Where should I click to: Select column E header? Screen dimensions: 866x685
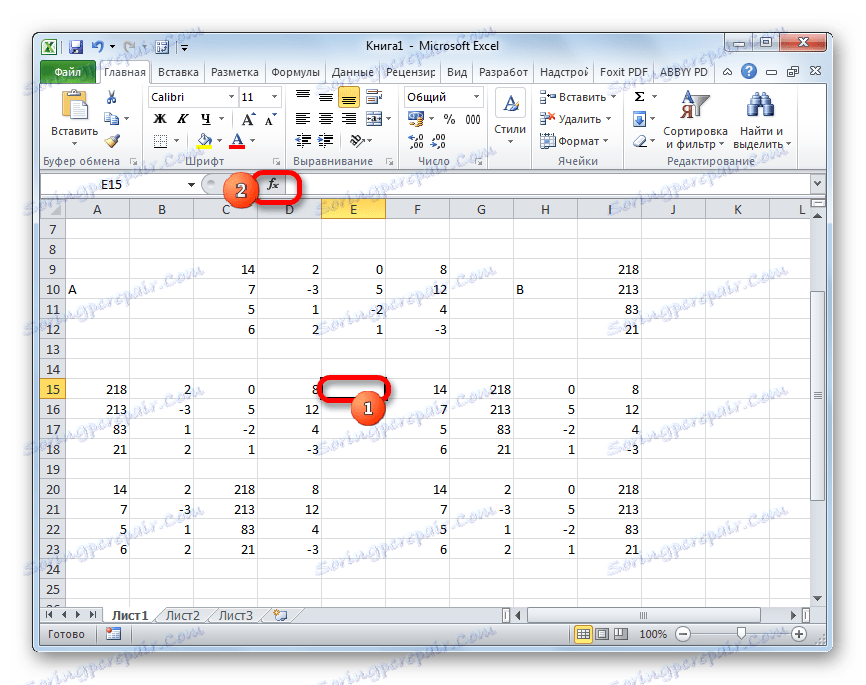coord(353,209)
